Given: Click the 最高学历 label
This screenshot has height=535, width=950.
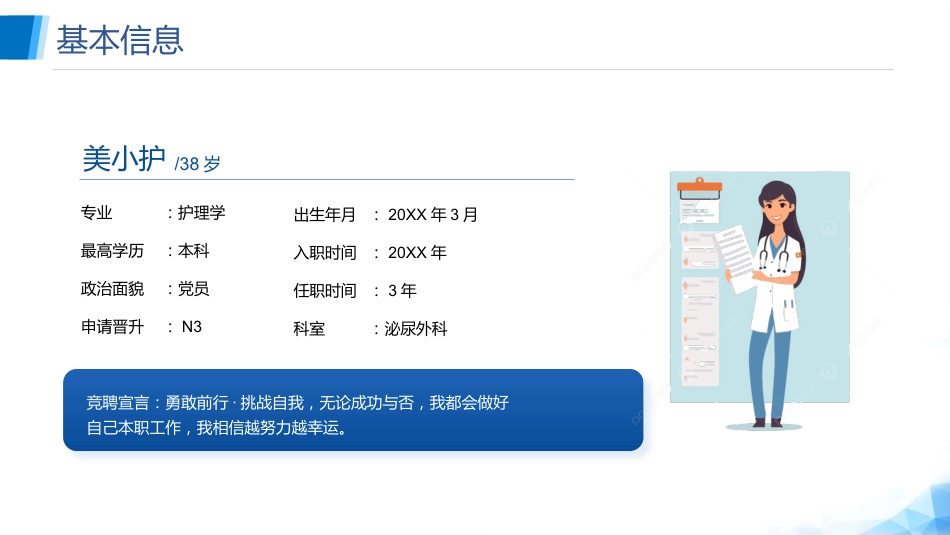Looking at the screenshot, I should pos(112,251).
